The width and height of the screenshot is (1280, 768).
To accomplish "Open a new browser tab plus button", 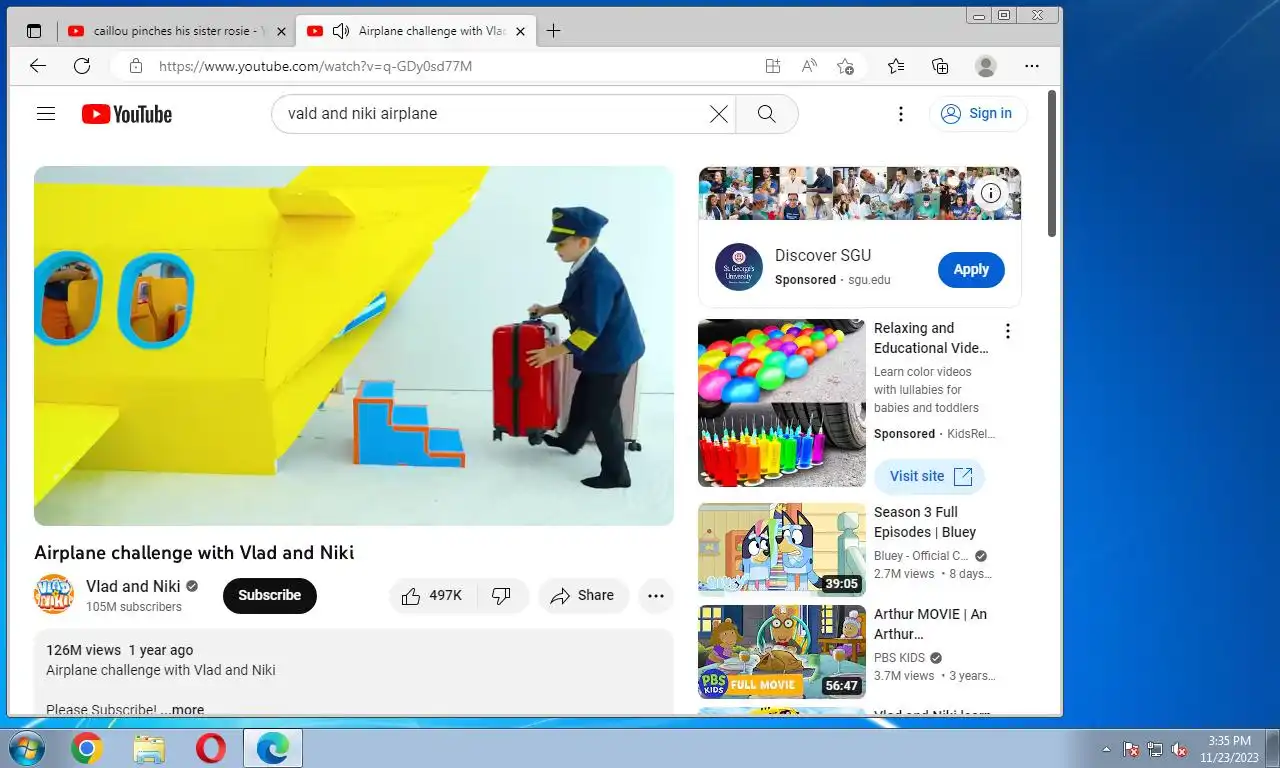I will point(553,31).
